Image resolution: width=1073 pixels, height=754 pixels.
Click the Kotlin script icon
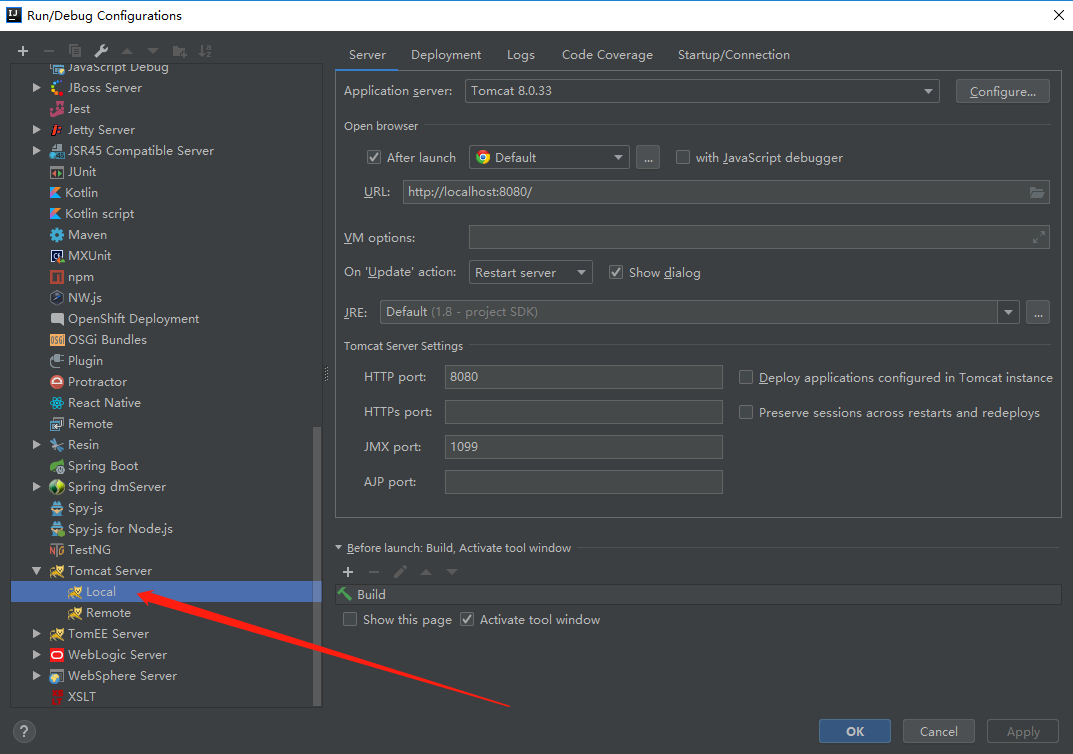coord(55,213)
